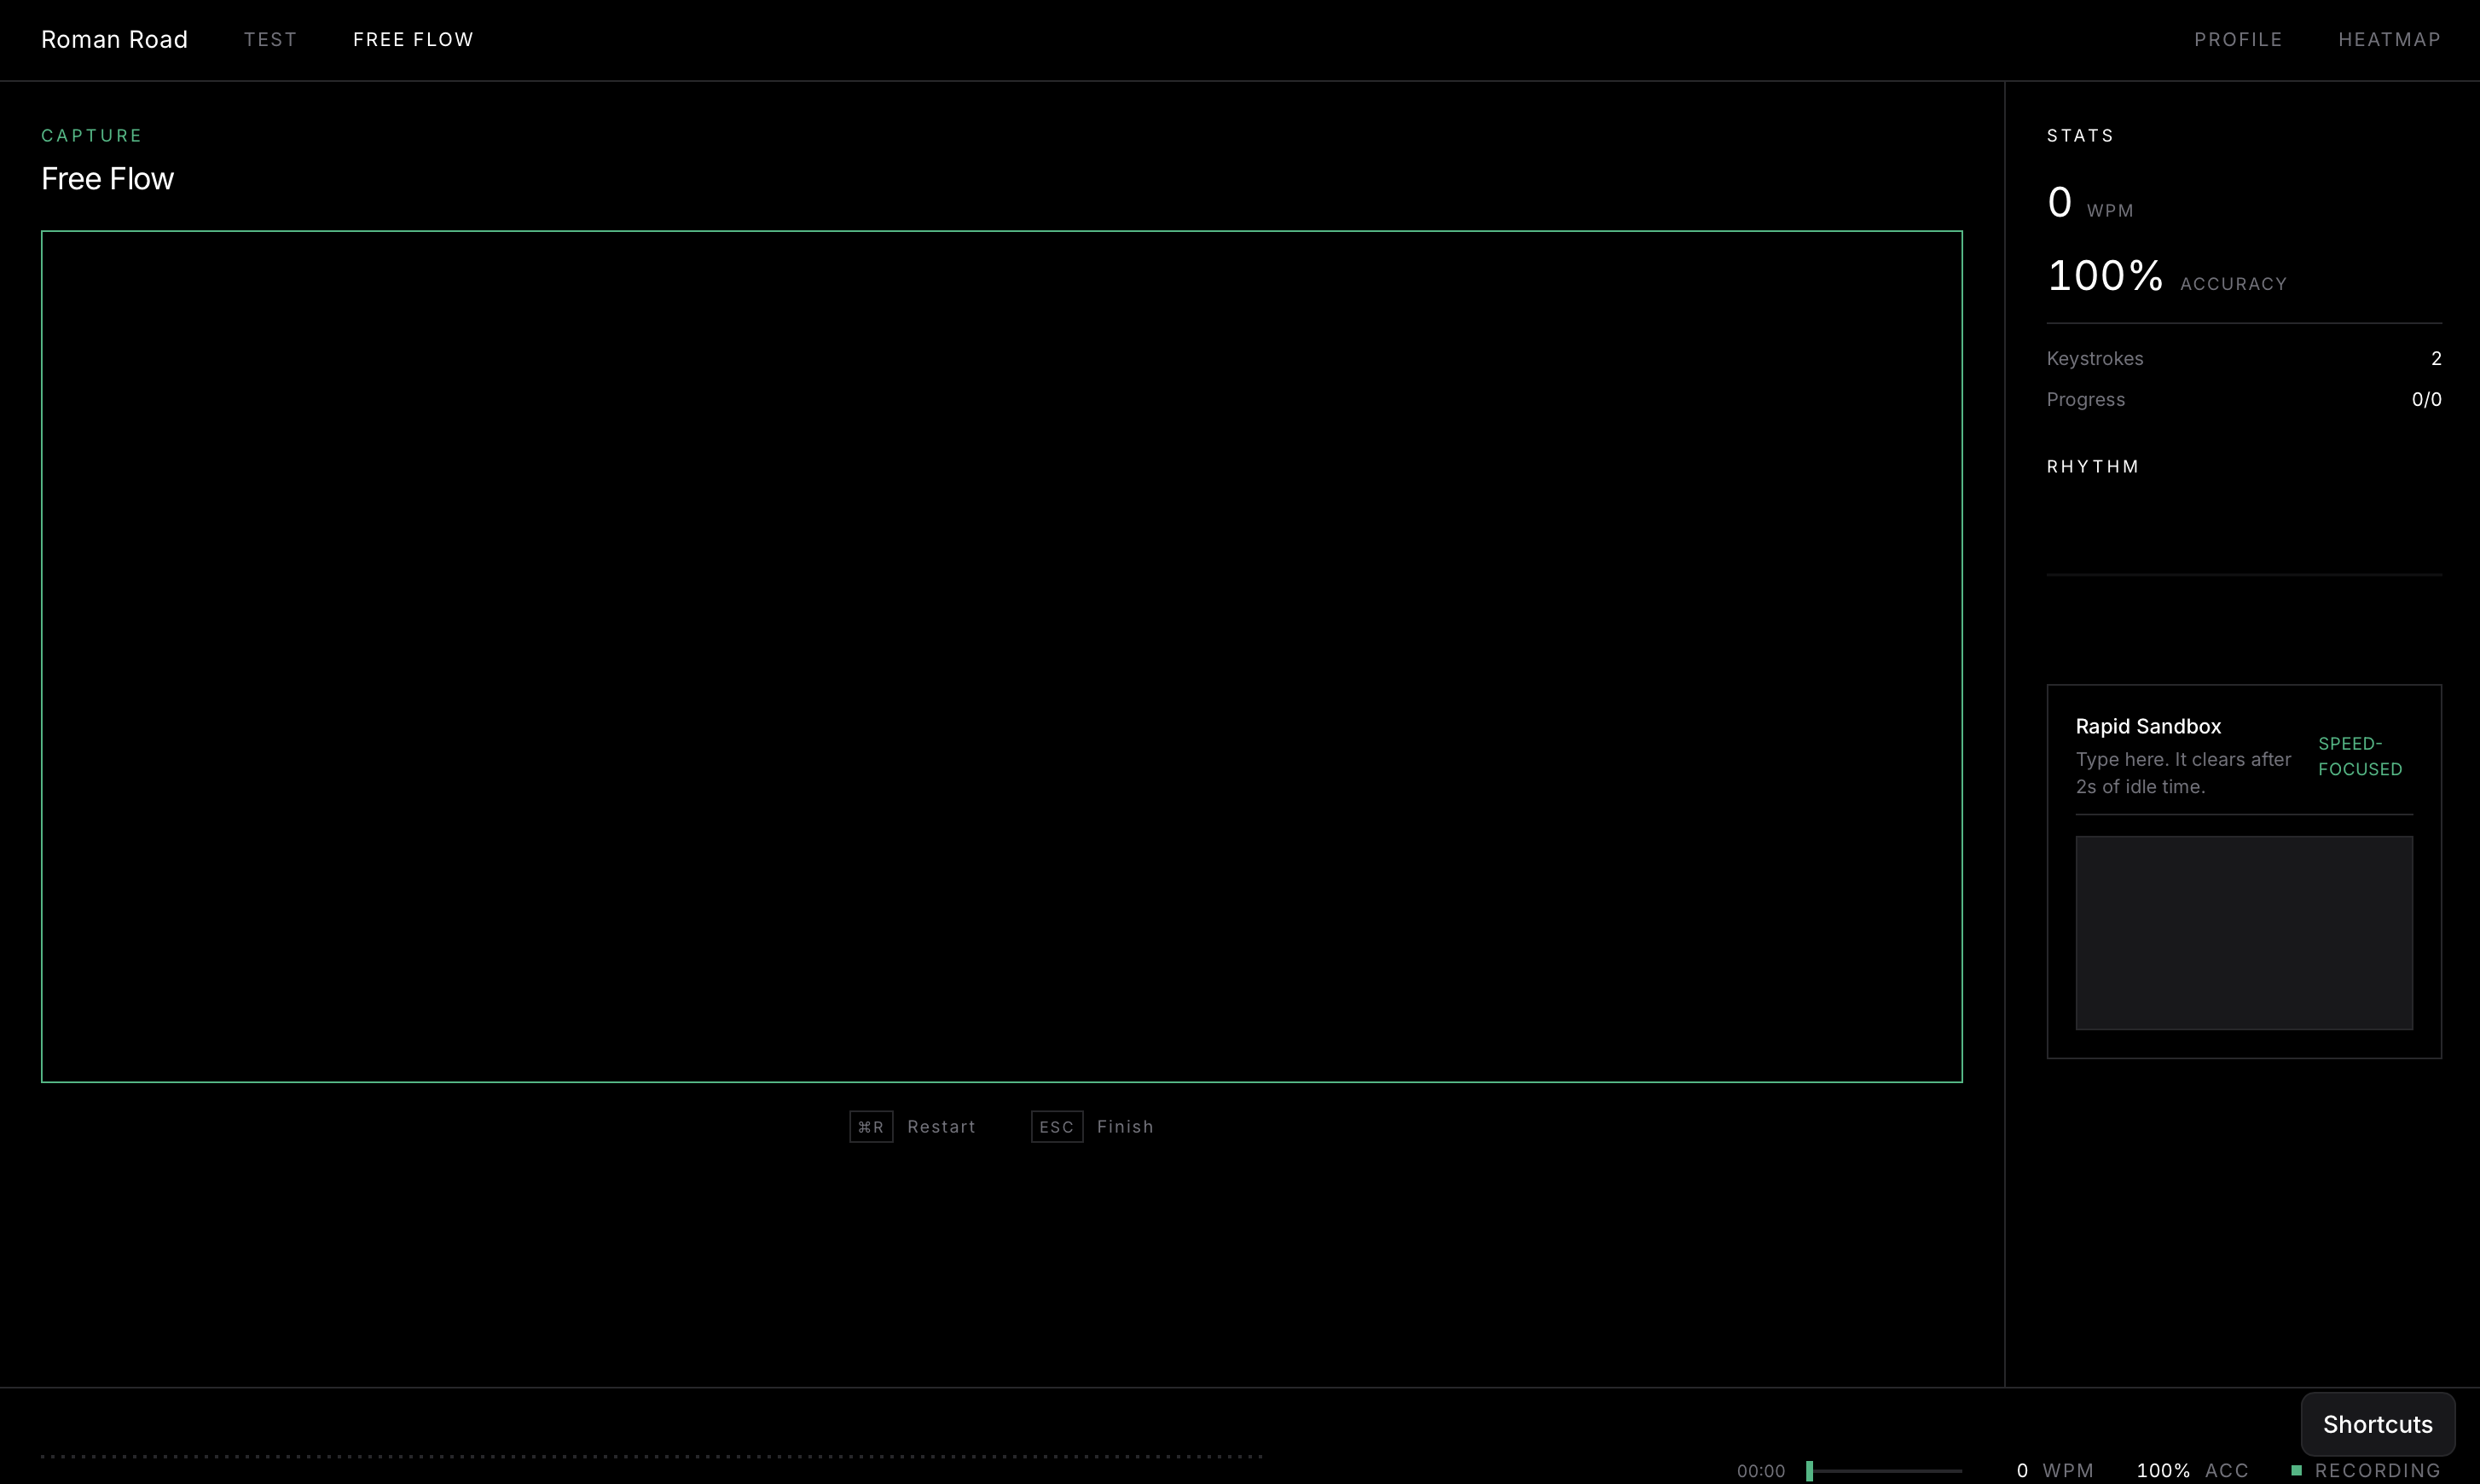2480x1484 pixels.
Task: Click the 100% accuracy stat
Action: coord(2105,276)
